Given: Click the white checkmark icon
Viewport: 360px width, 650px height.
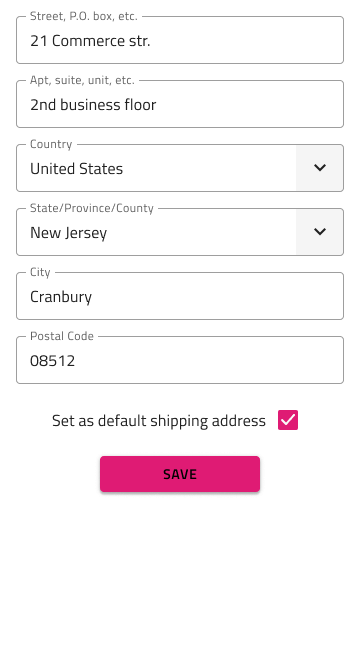Looking at the screenshot, I should coord(288,420).
